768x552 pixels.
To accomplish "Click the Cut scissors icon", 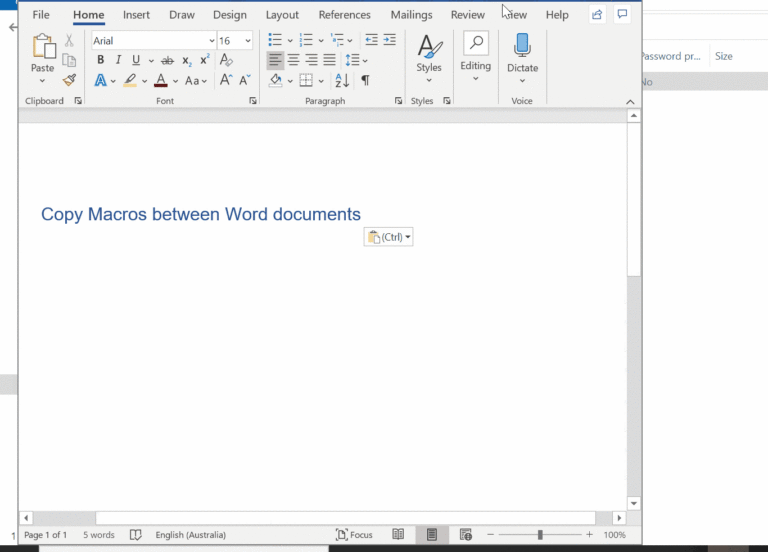I will 69,41.
